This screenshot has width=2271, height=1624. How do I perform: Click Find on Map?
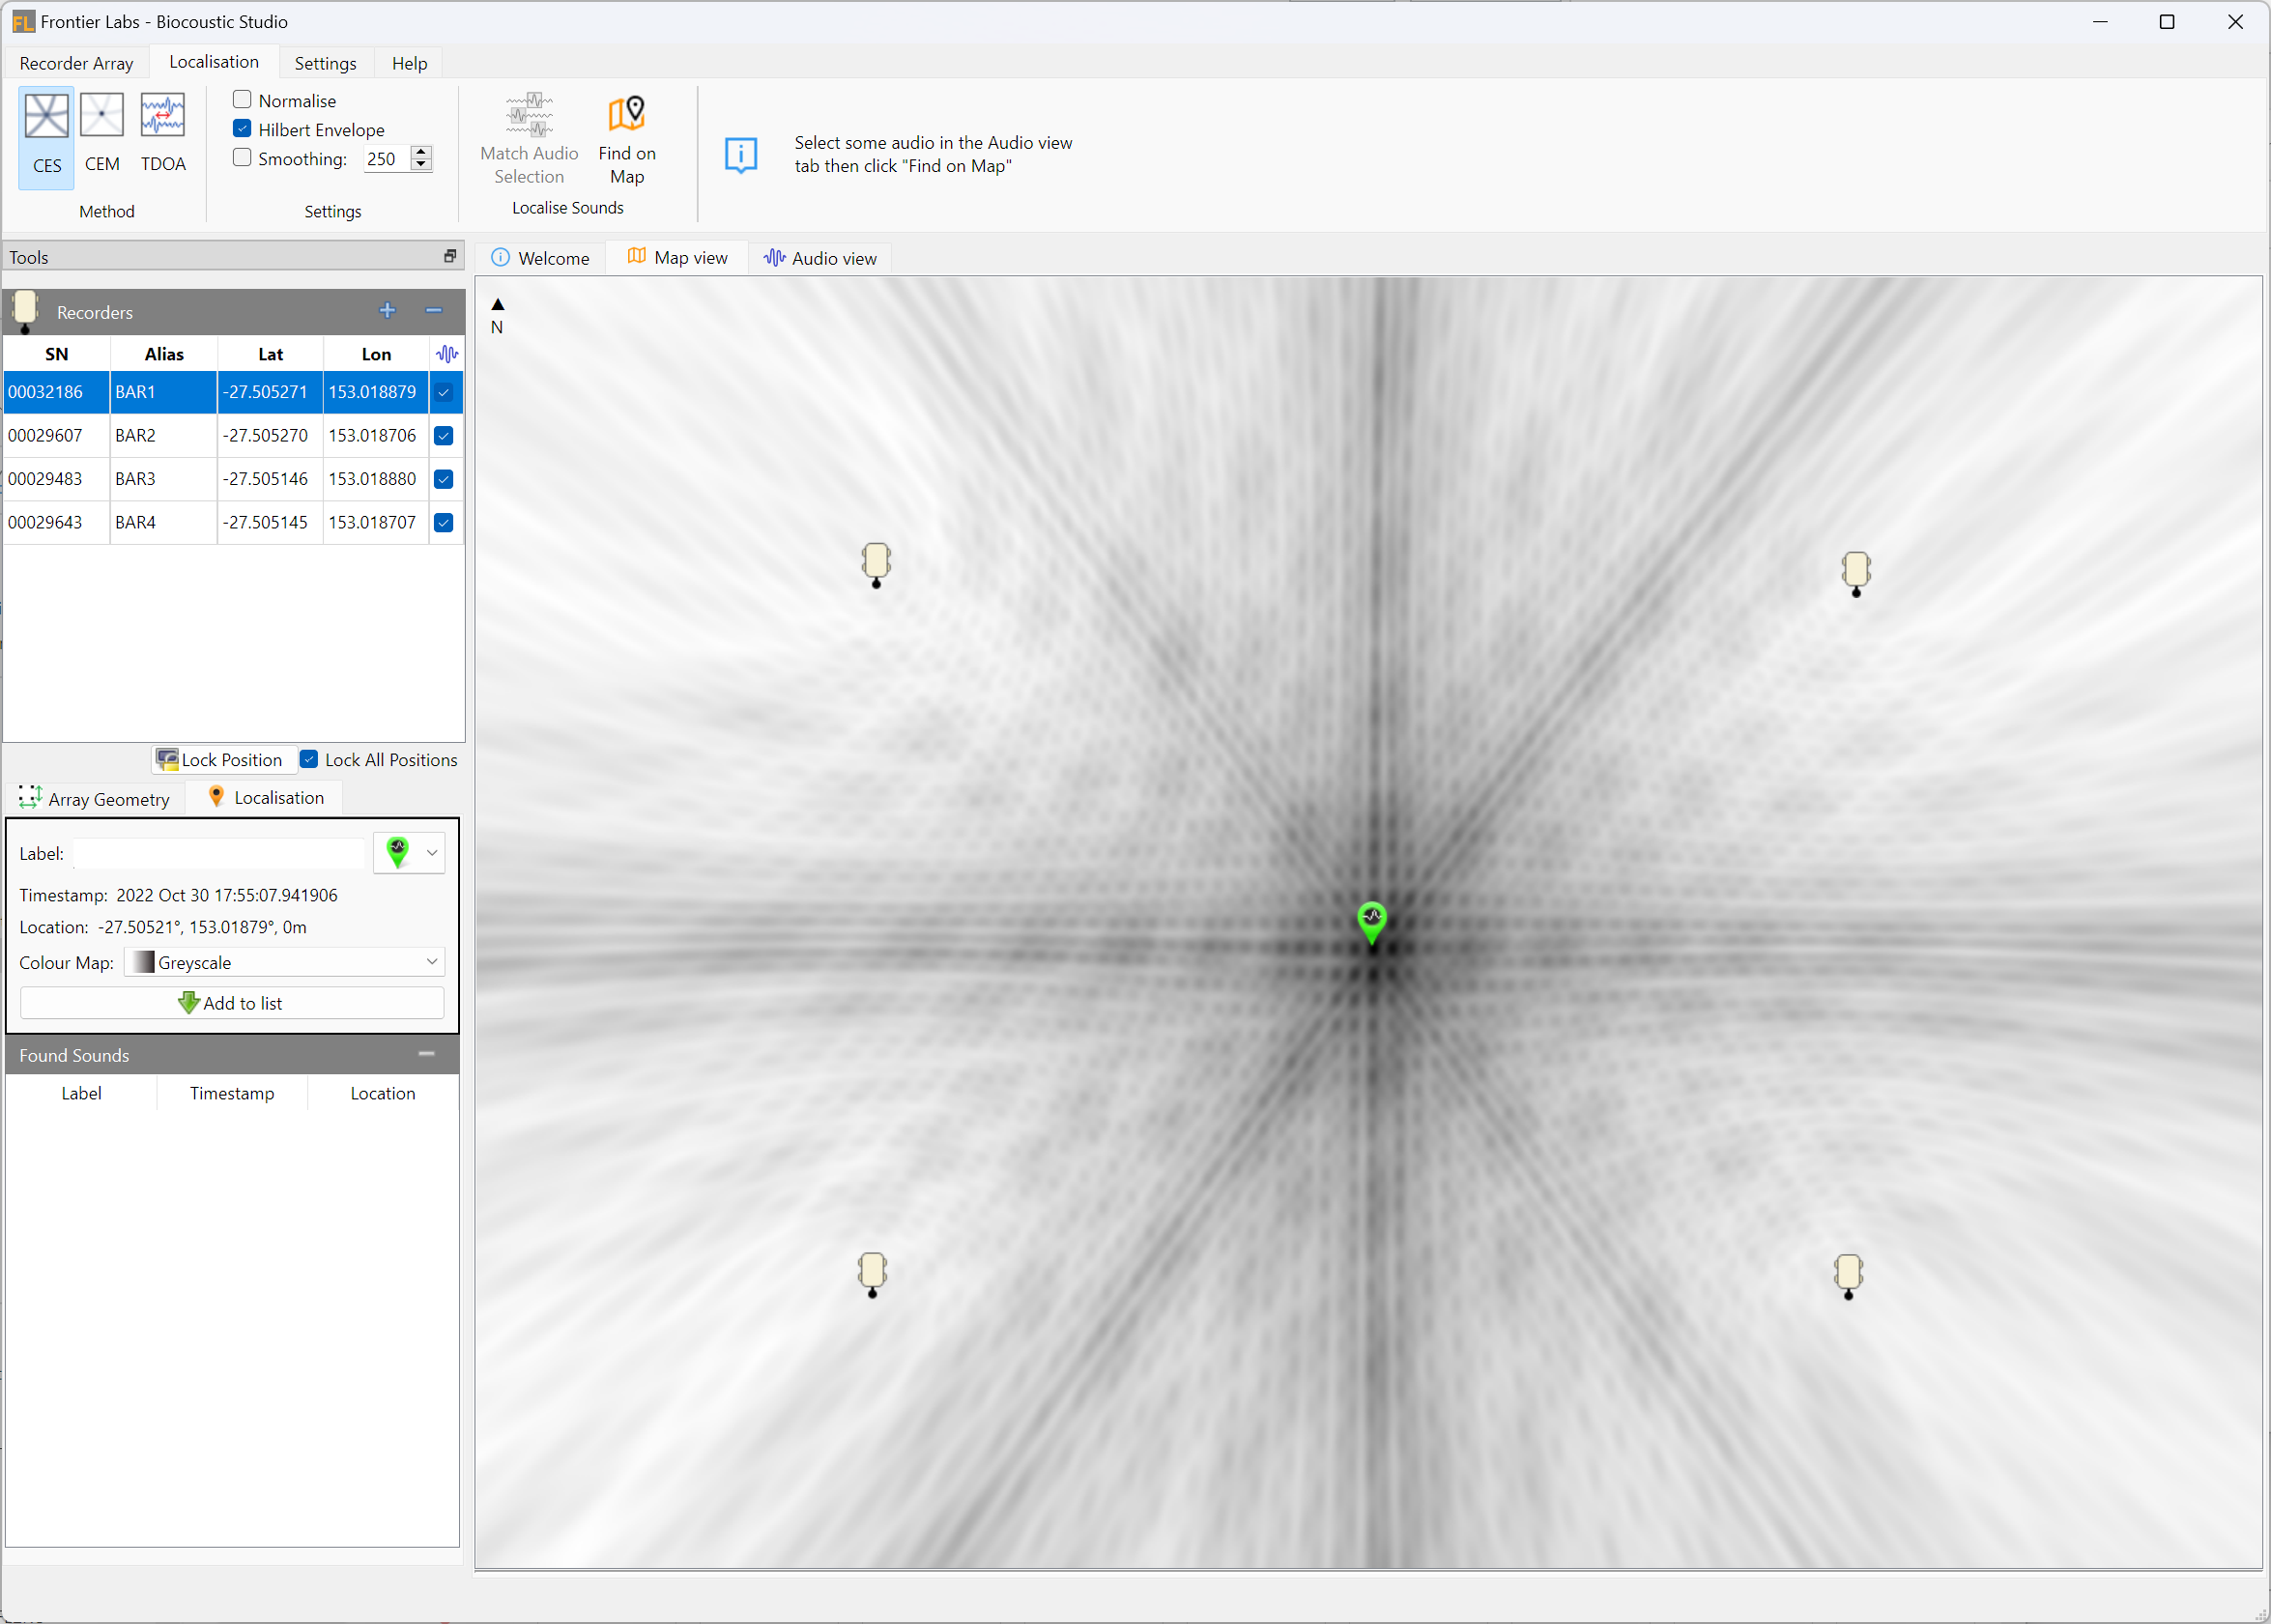click(627, 140)
